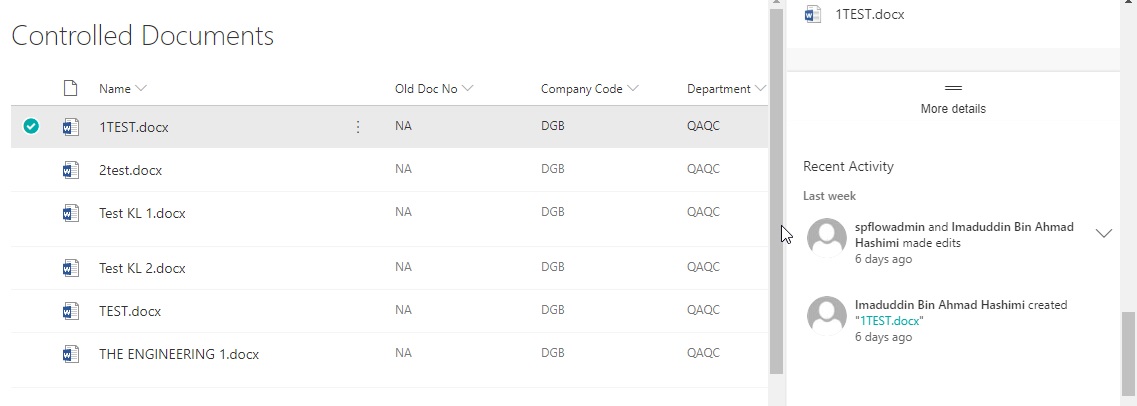1137x406 pixels.
Task: Click avatar next to created 1TEST.docx entry
Action: pos(827,316)
